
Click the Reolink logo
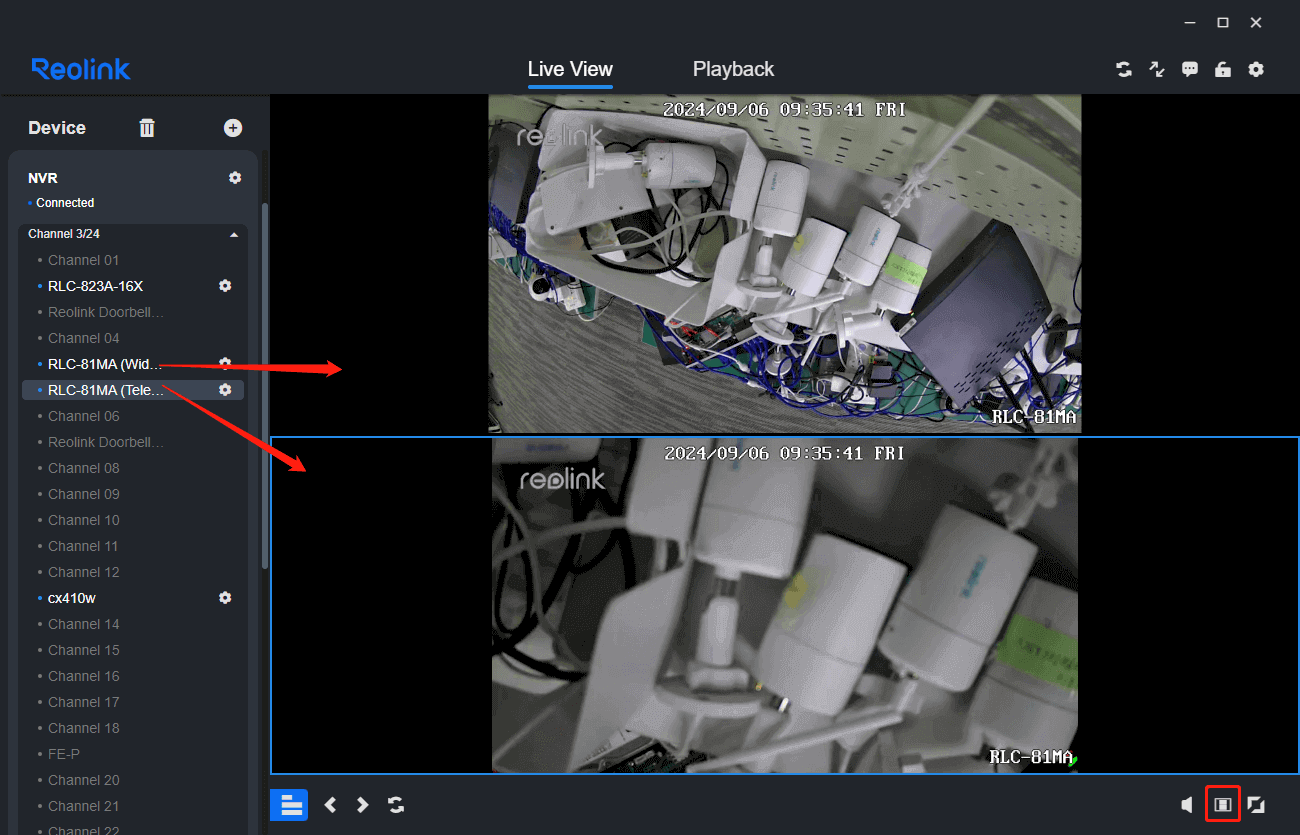tap(81, 69)
